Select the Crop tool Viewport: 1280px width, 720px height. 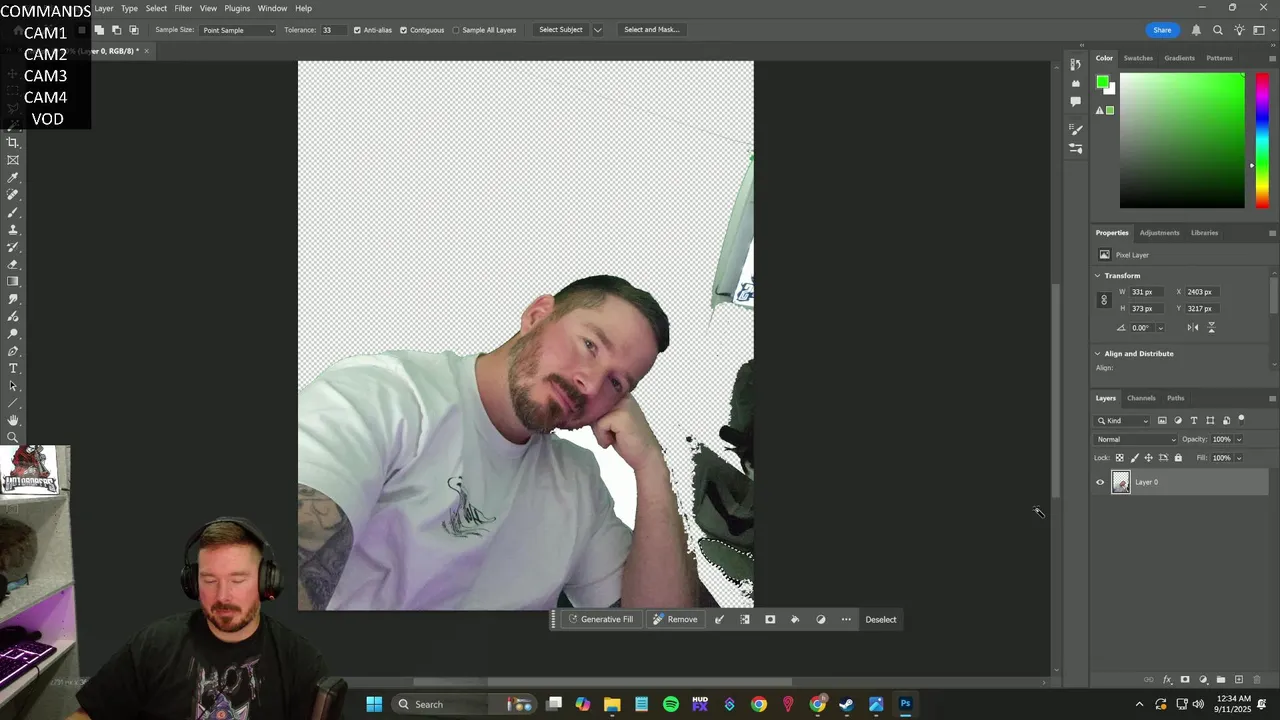[x=13, y=143]
